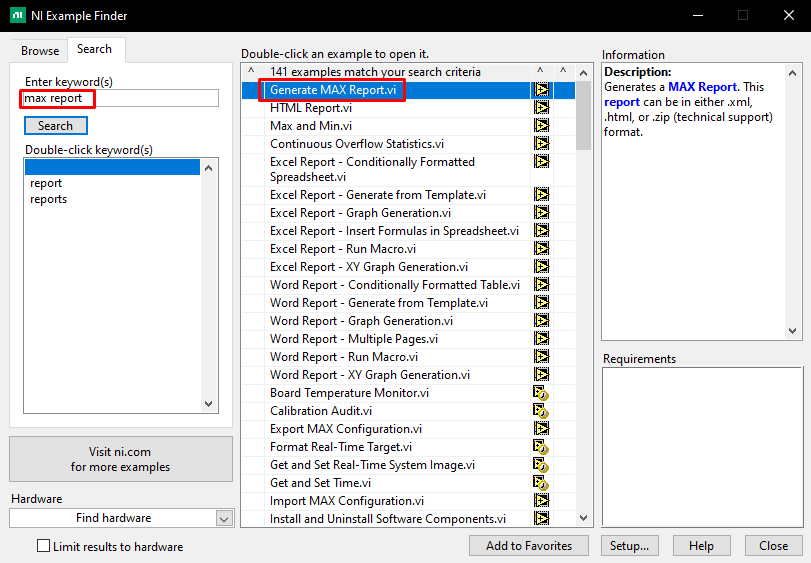The width and height of the screenshot is (811, 563).
Task: Click icon for Excel Report - Run Macro.vi
Action: (542, 249)
